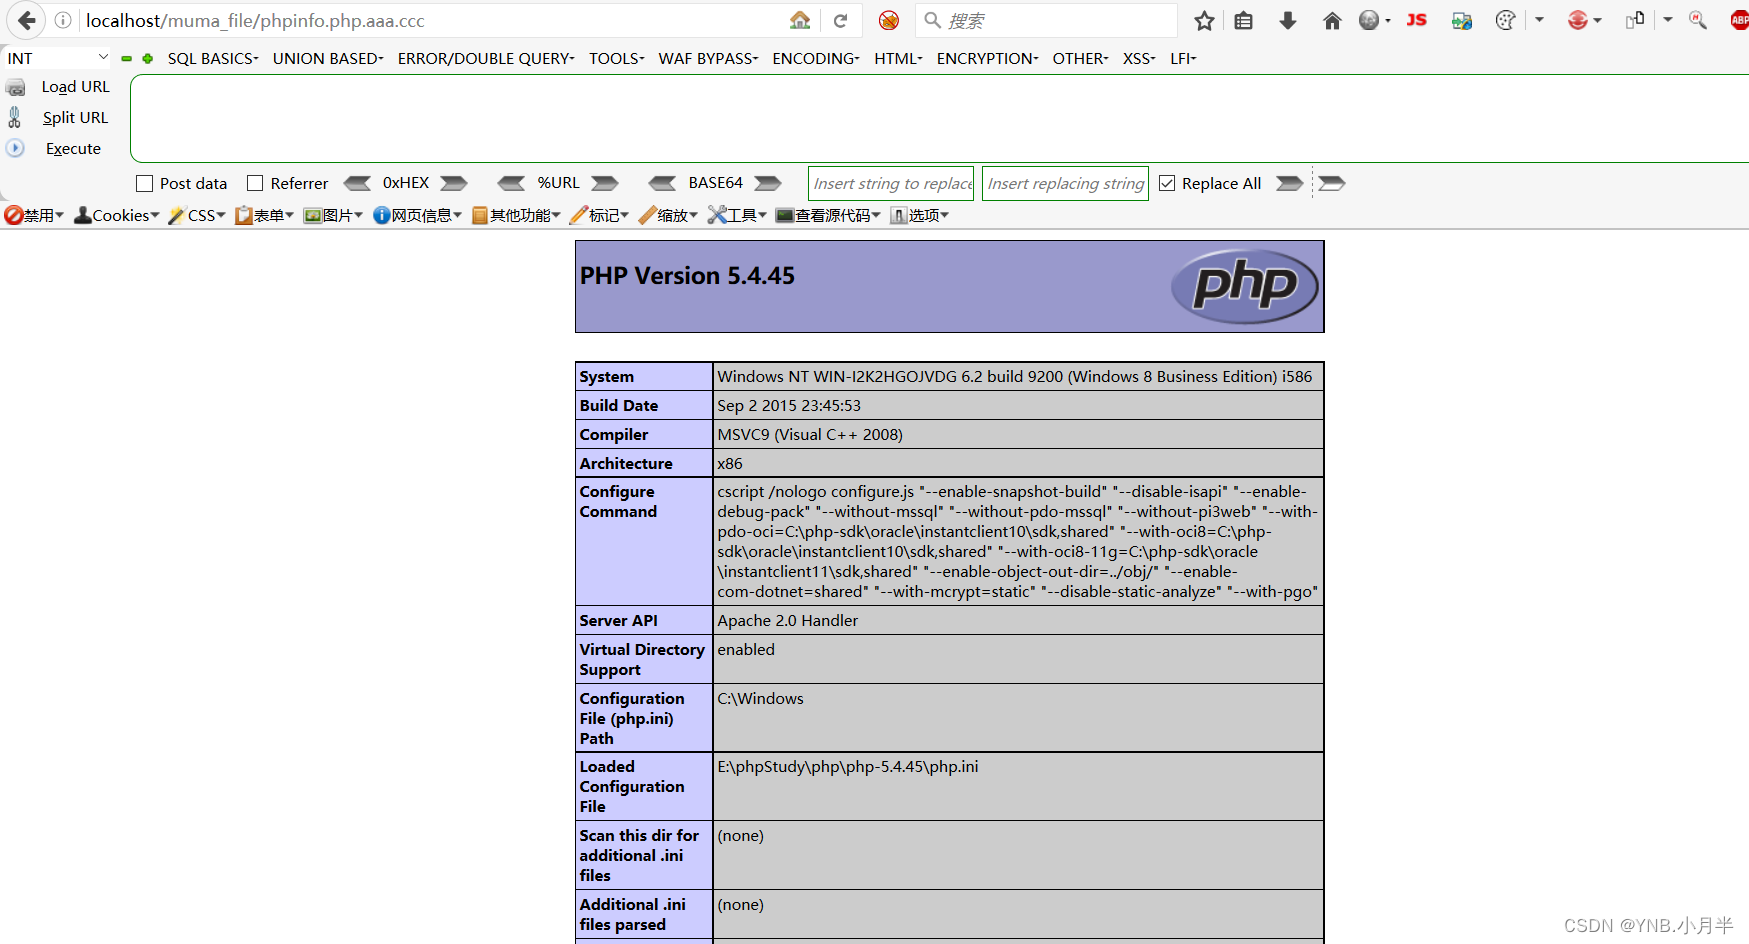URL-encode with right %URL arrow

(x=605, y=183)
